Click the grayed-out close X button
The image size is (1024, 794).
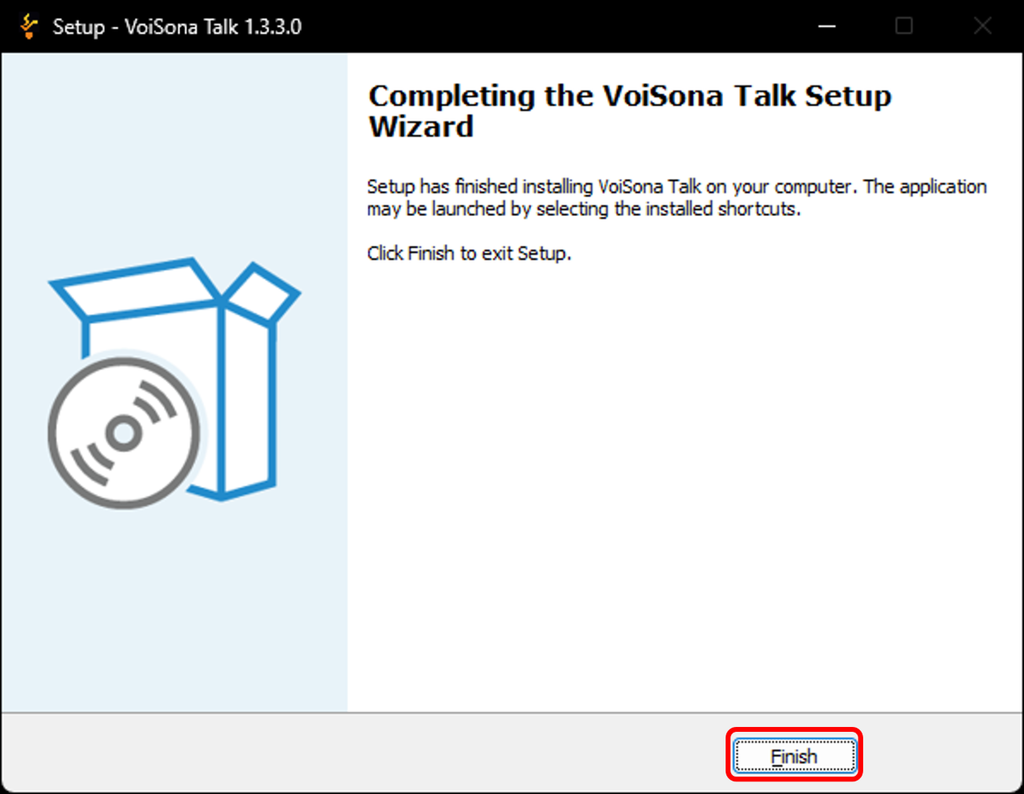coord(982,26)
